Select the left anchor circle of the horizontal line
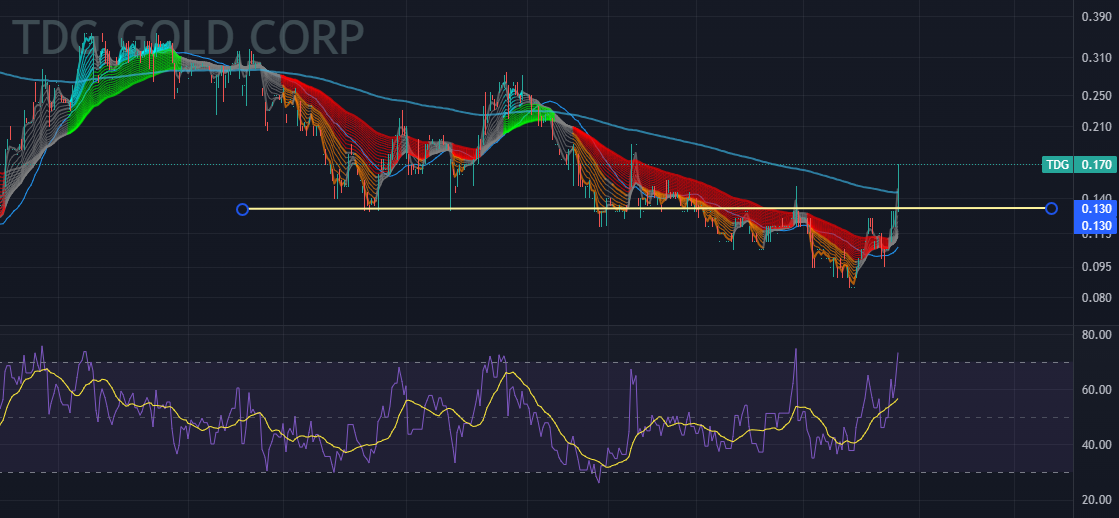This screenshot has width=1119, height=518. click(242, 209)
